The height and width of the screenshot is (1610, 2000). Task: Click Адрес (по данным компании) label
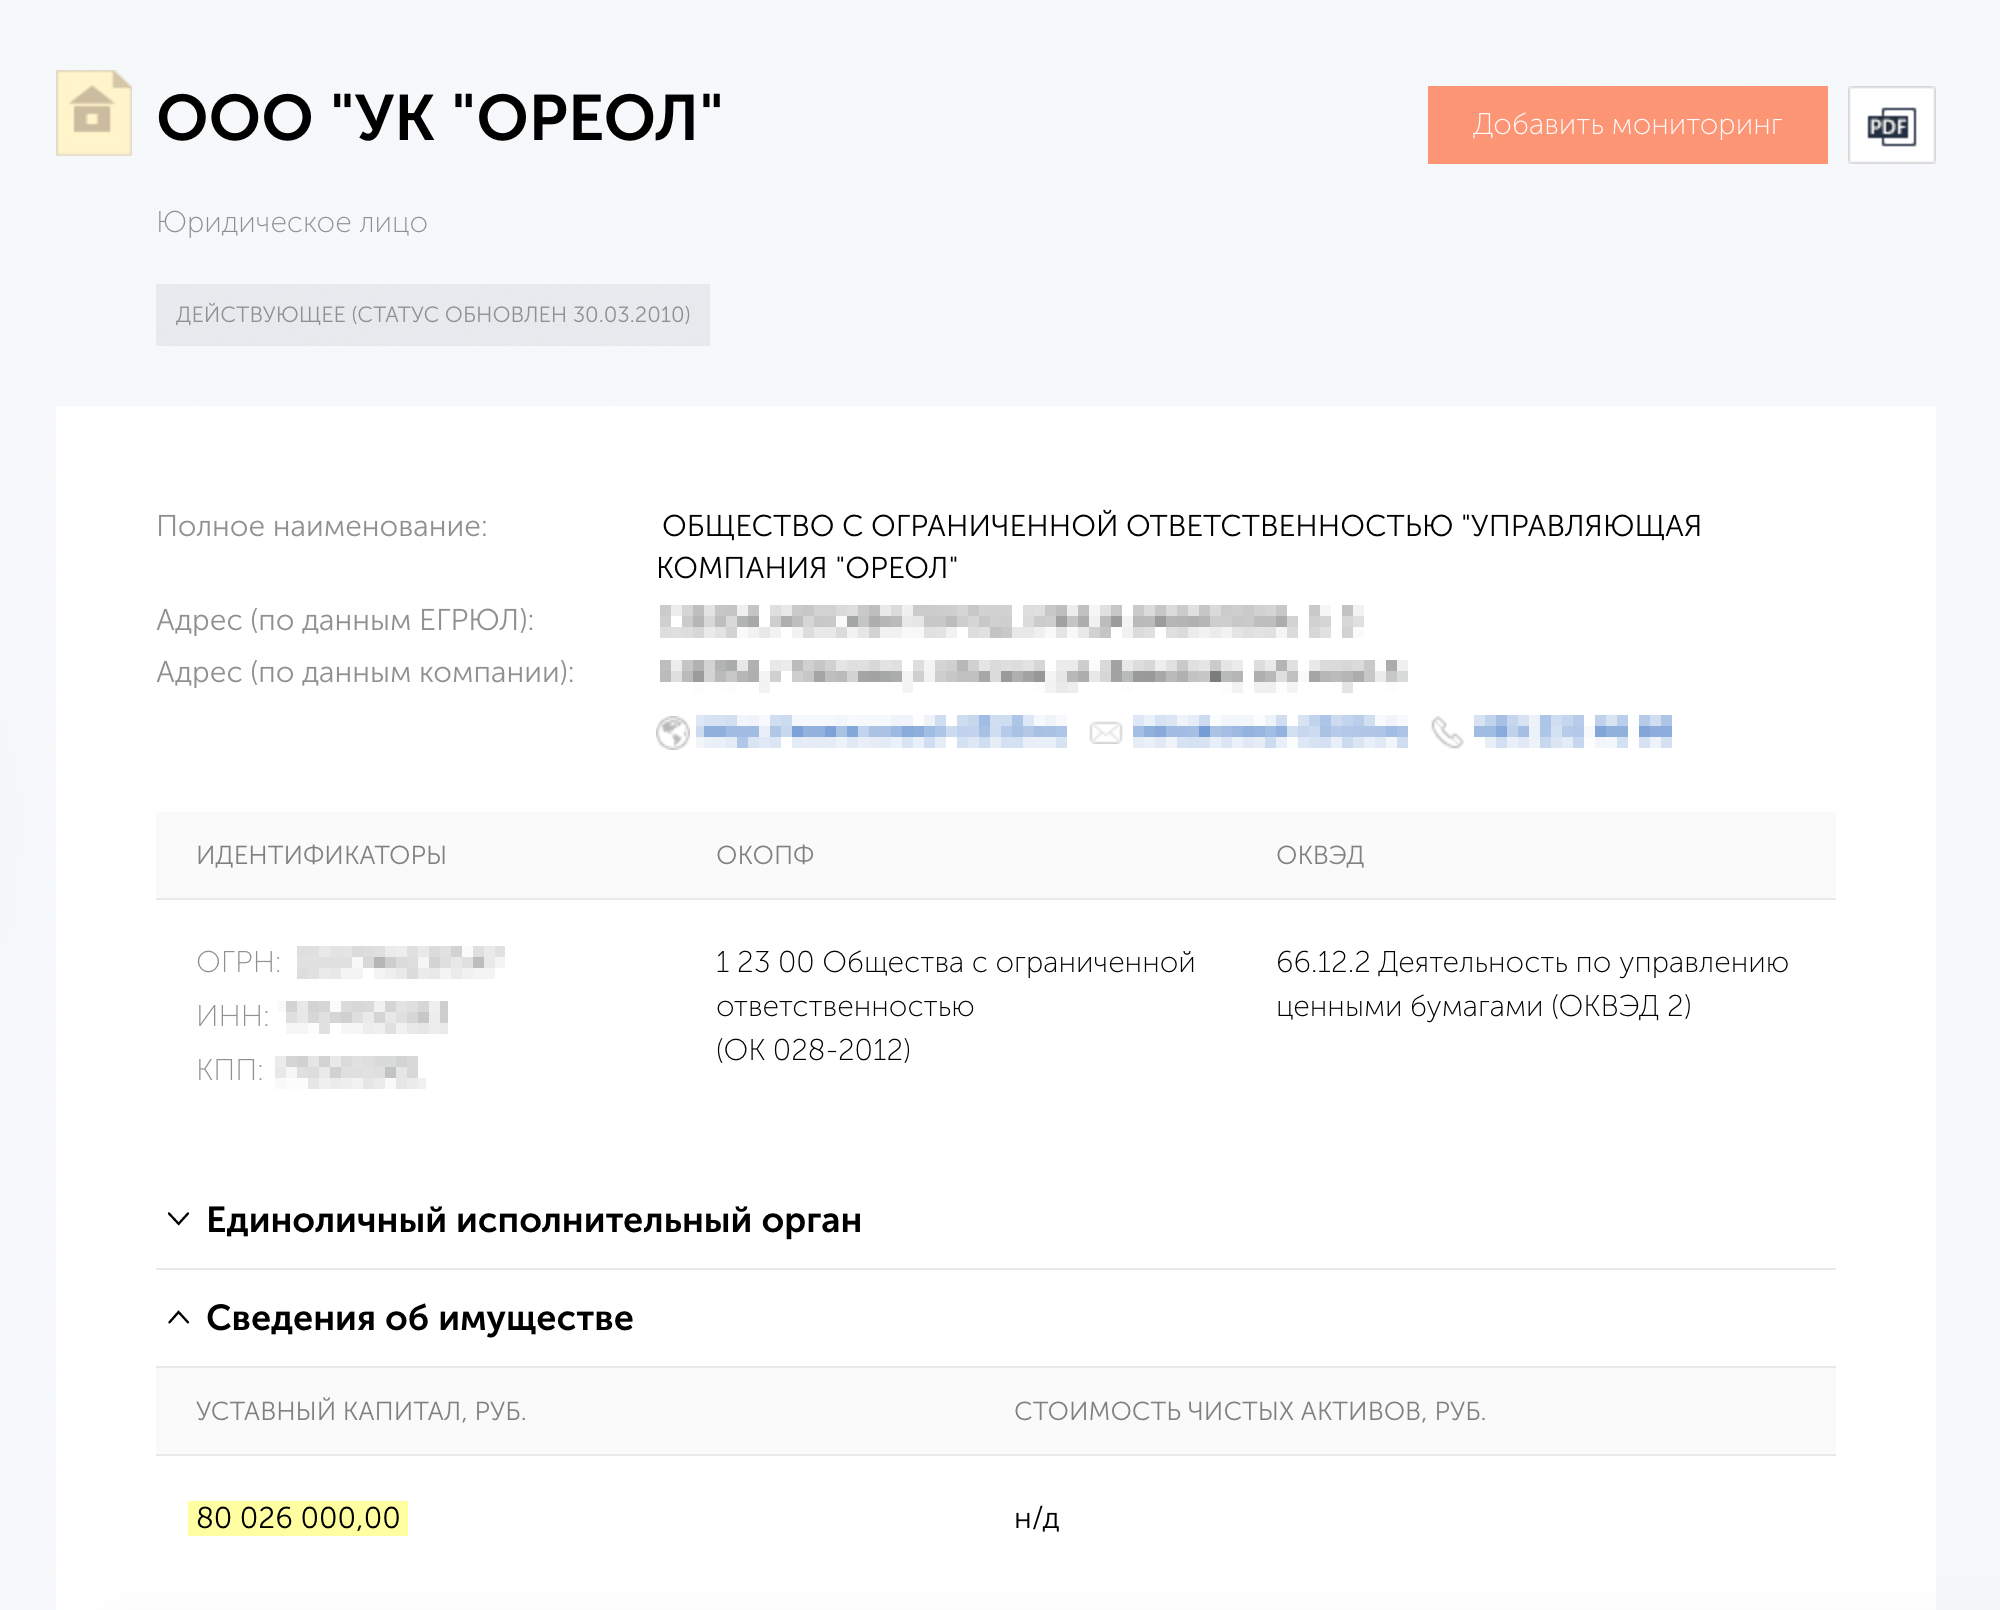(x=365, y=672)
